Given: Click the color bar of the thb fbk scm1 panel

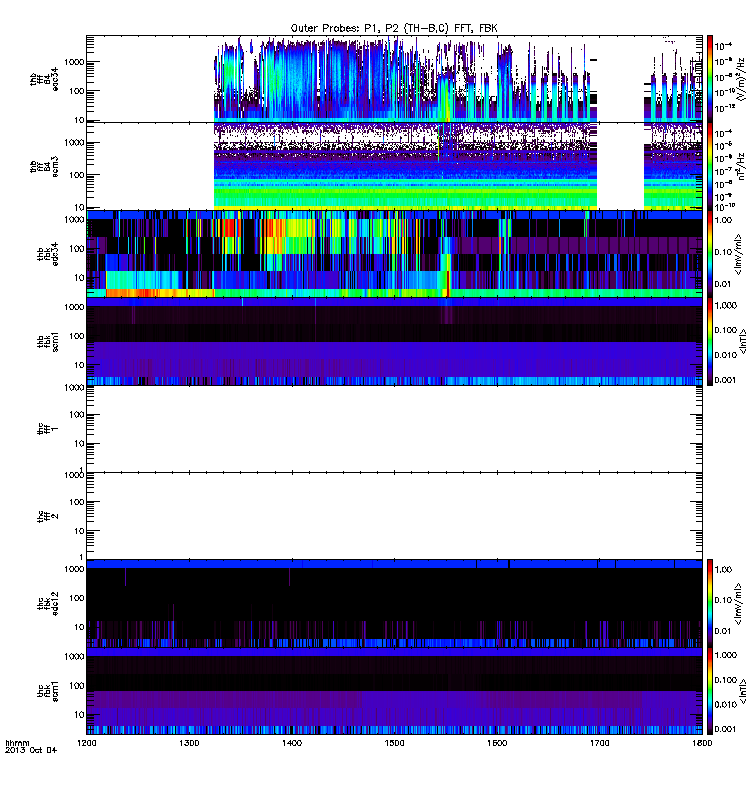Looking at the screenshot, I should click(710, 341).
